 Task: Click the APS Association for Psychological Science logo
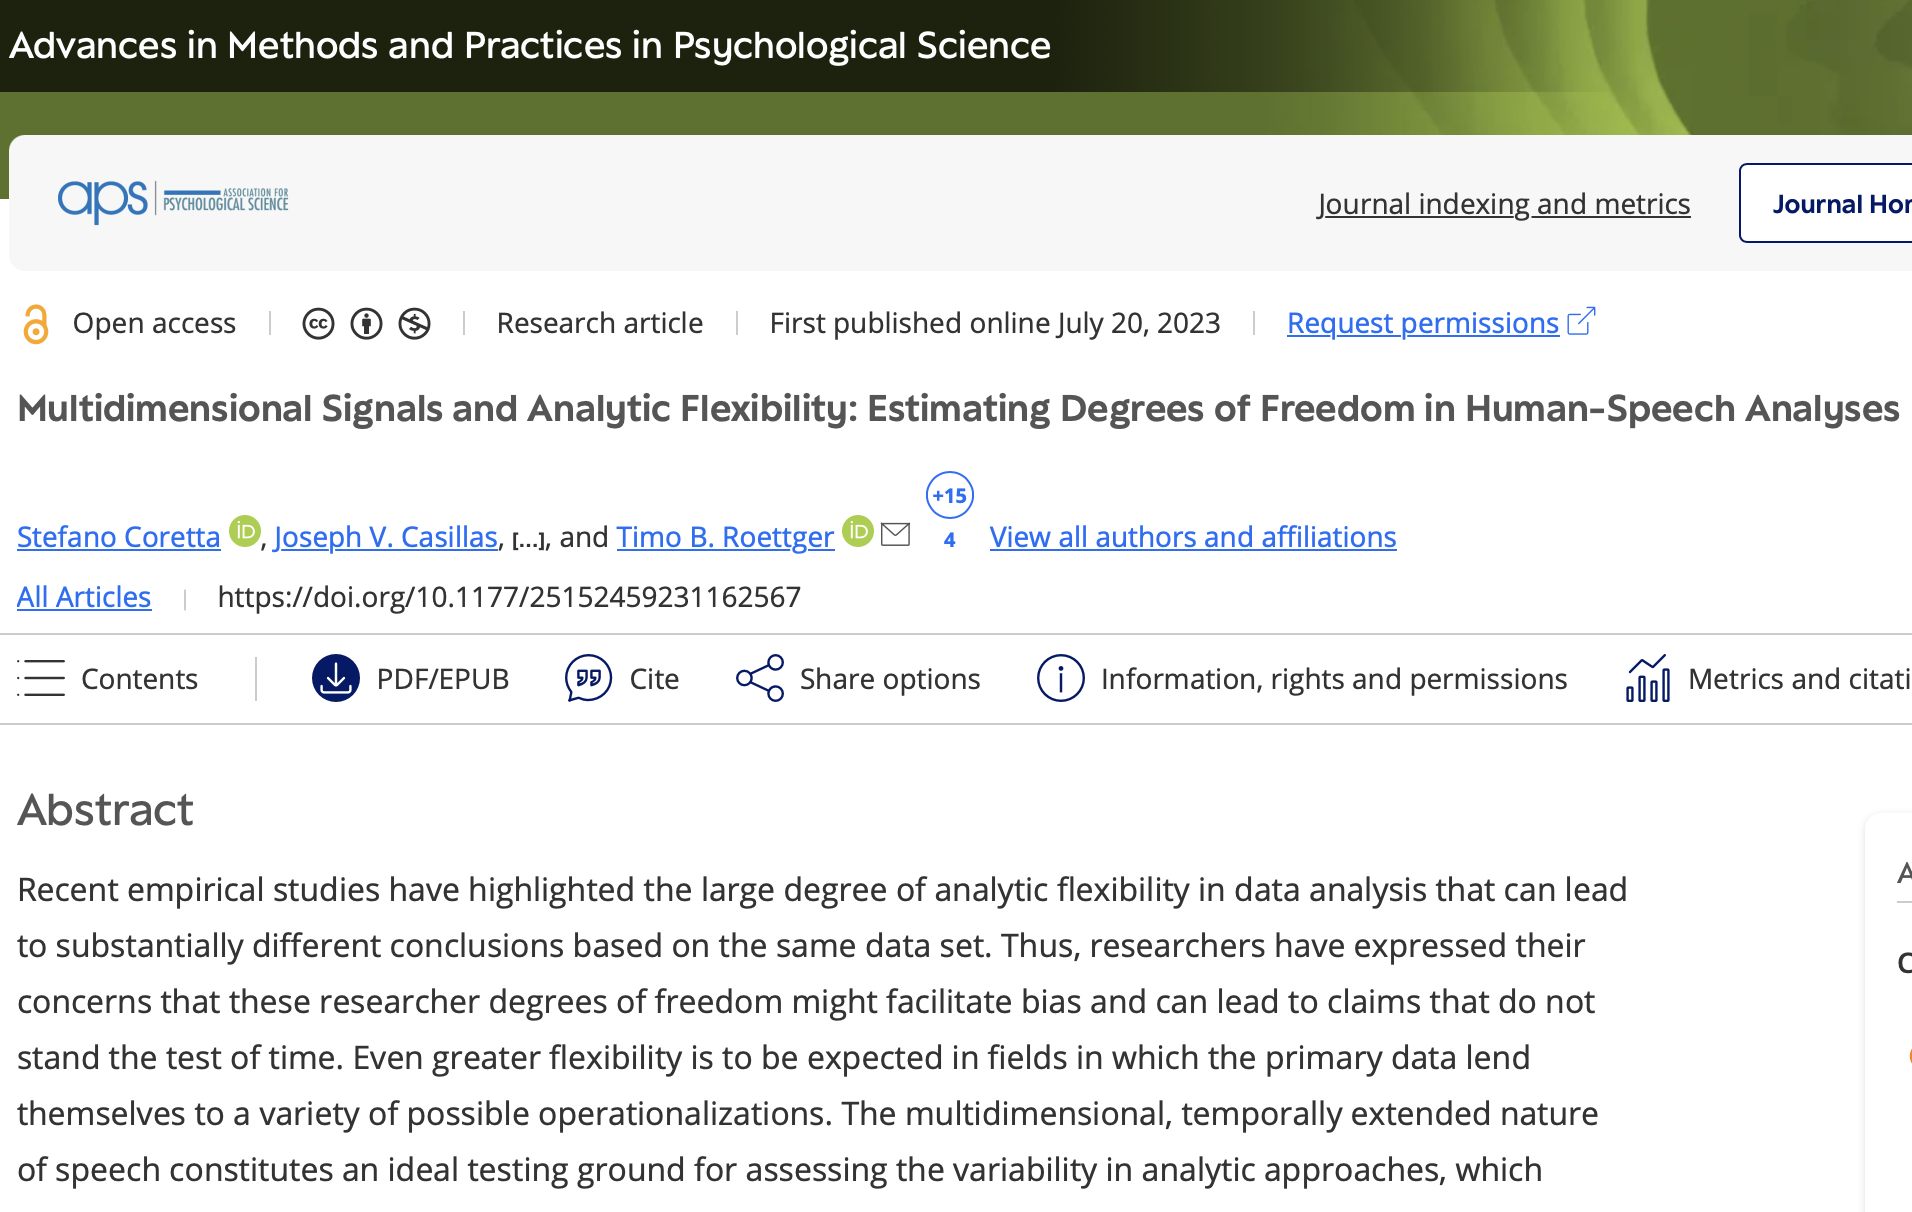pyautogui.click(x=173, y=201)
